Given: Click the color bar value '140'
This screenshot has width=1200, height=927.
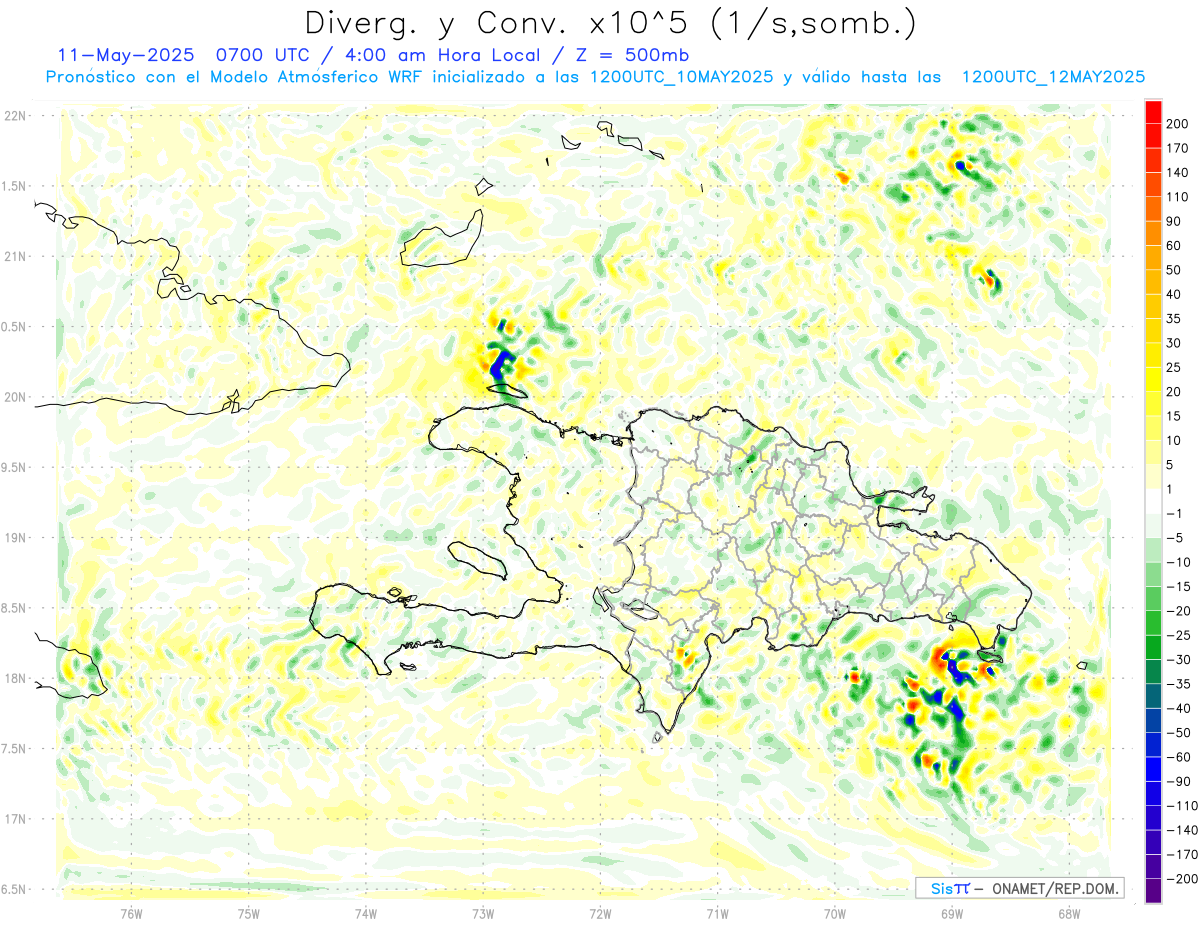Looking at the screenshot, I should click(1178, 172).
